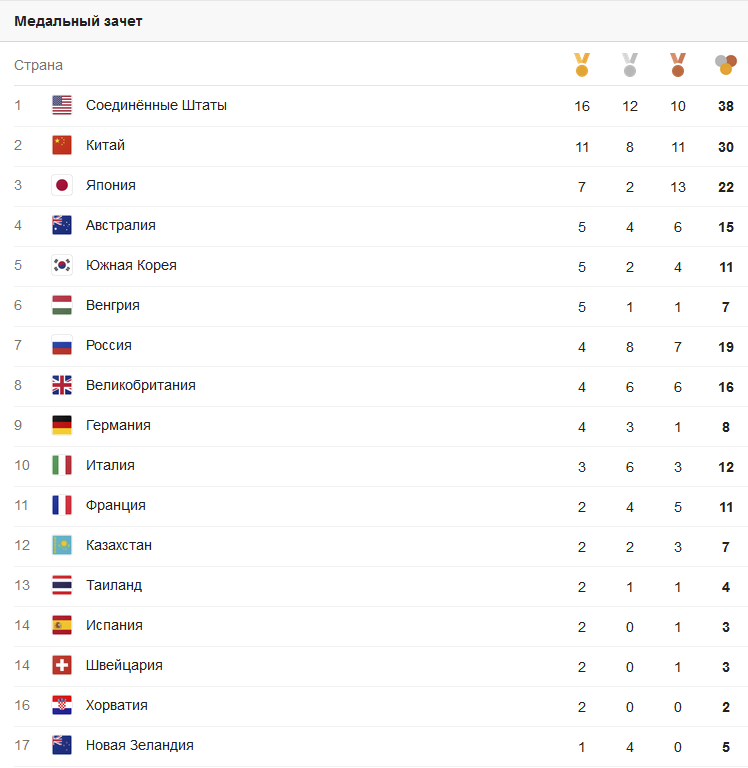The height and width of the screenshot is (768, 748).
Task: Click the Страна column header
Action: (38, 65)
